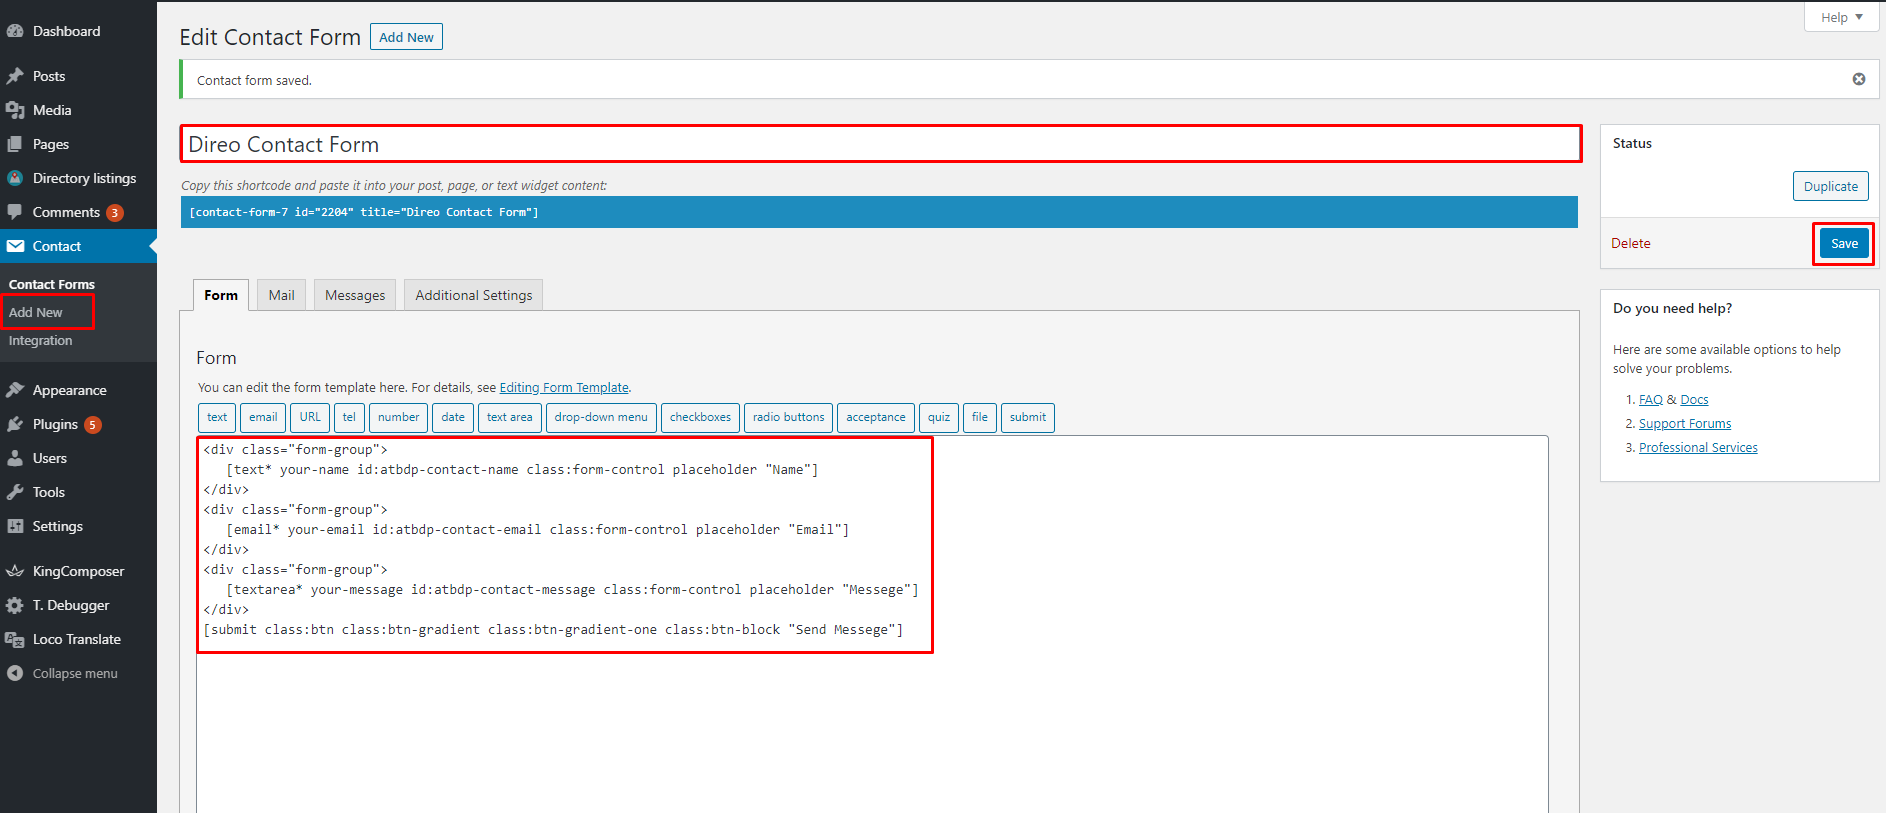Select the contact-form-7 shortcode field
Viewport: 1886px width, 813px height.
(879, 212)
